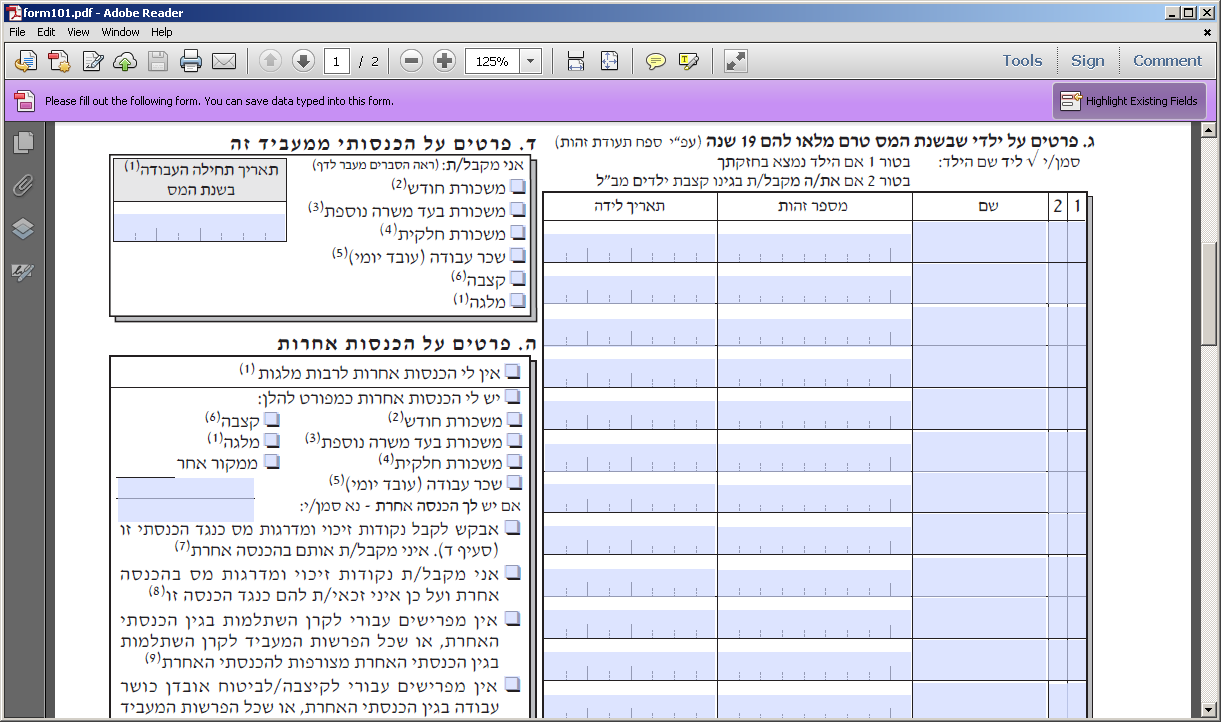Open the Attachments paperclip panel
This screenshot has width=1221, height=722.
(23, 186)
